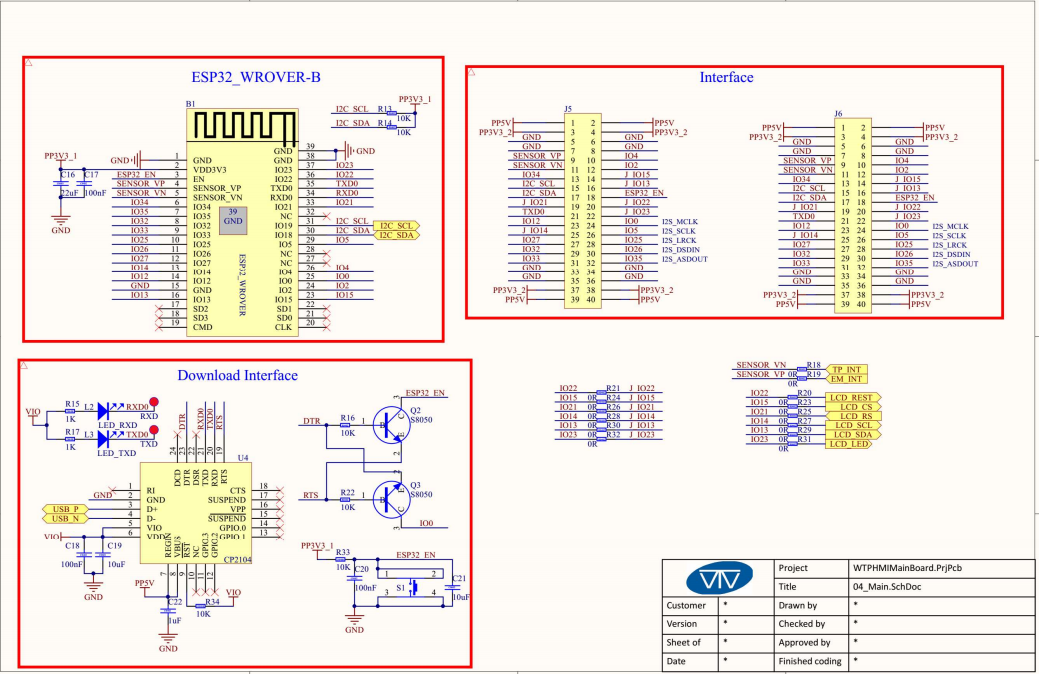Image resolution: width=1039 pixels, height=674 pixels.
Task: Click the U4 CP2104 chip body
Action: (x=196, y=513)
